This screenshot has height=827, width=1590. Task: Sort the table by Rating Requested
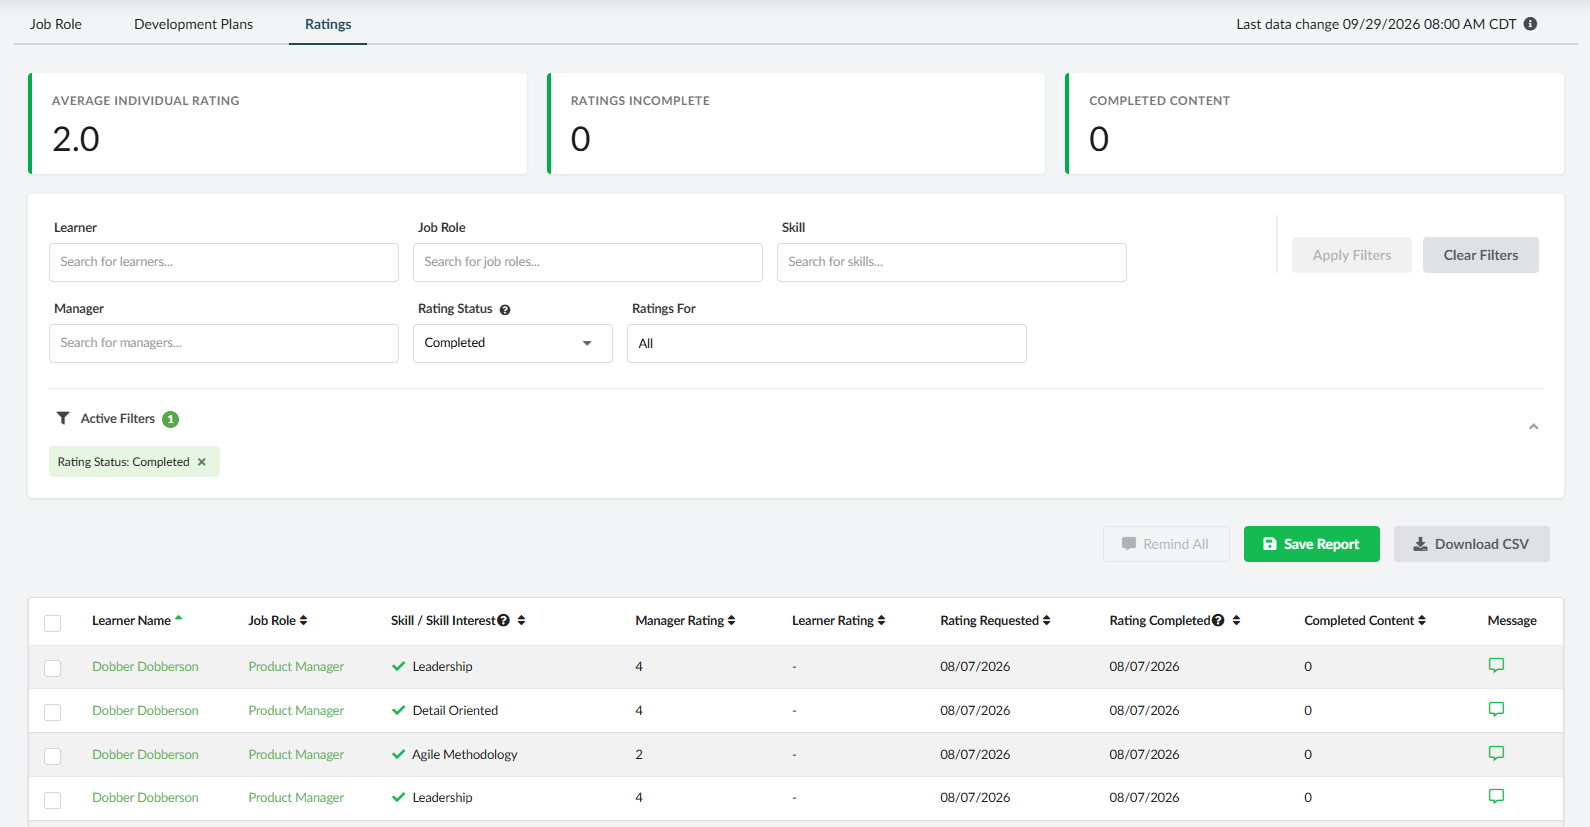click(x=995, y=621)
